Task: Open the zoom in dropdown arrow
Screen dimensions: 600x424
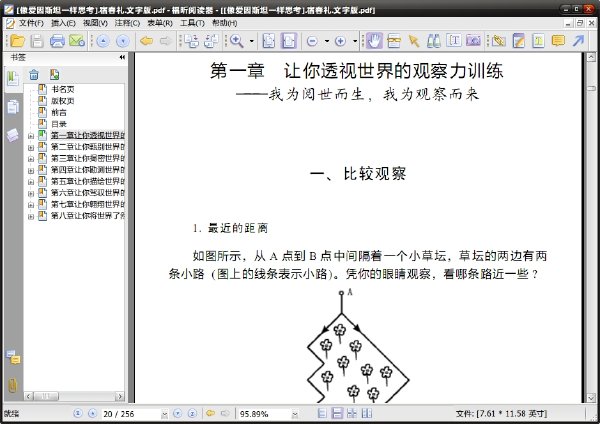Action: point(355,41)
